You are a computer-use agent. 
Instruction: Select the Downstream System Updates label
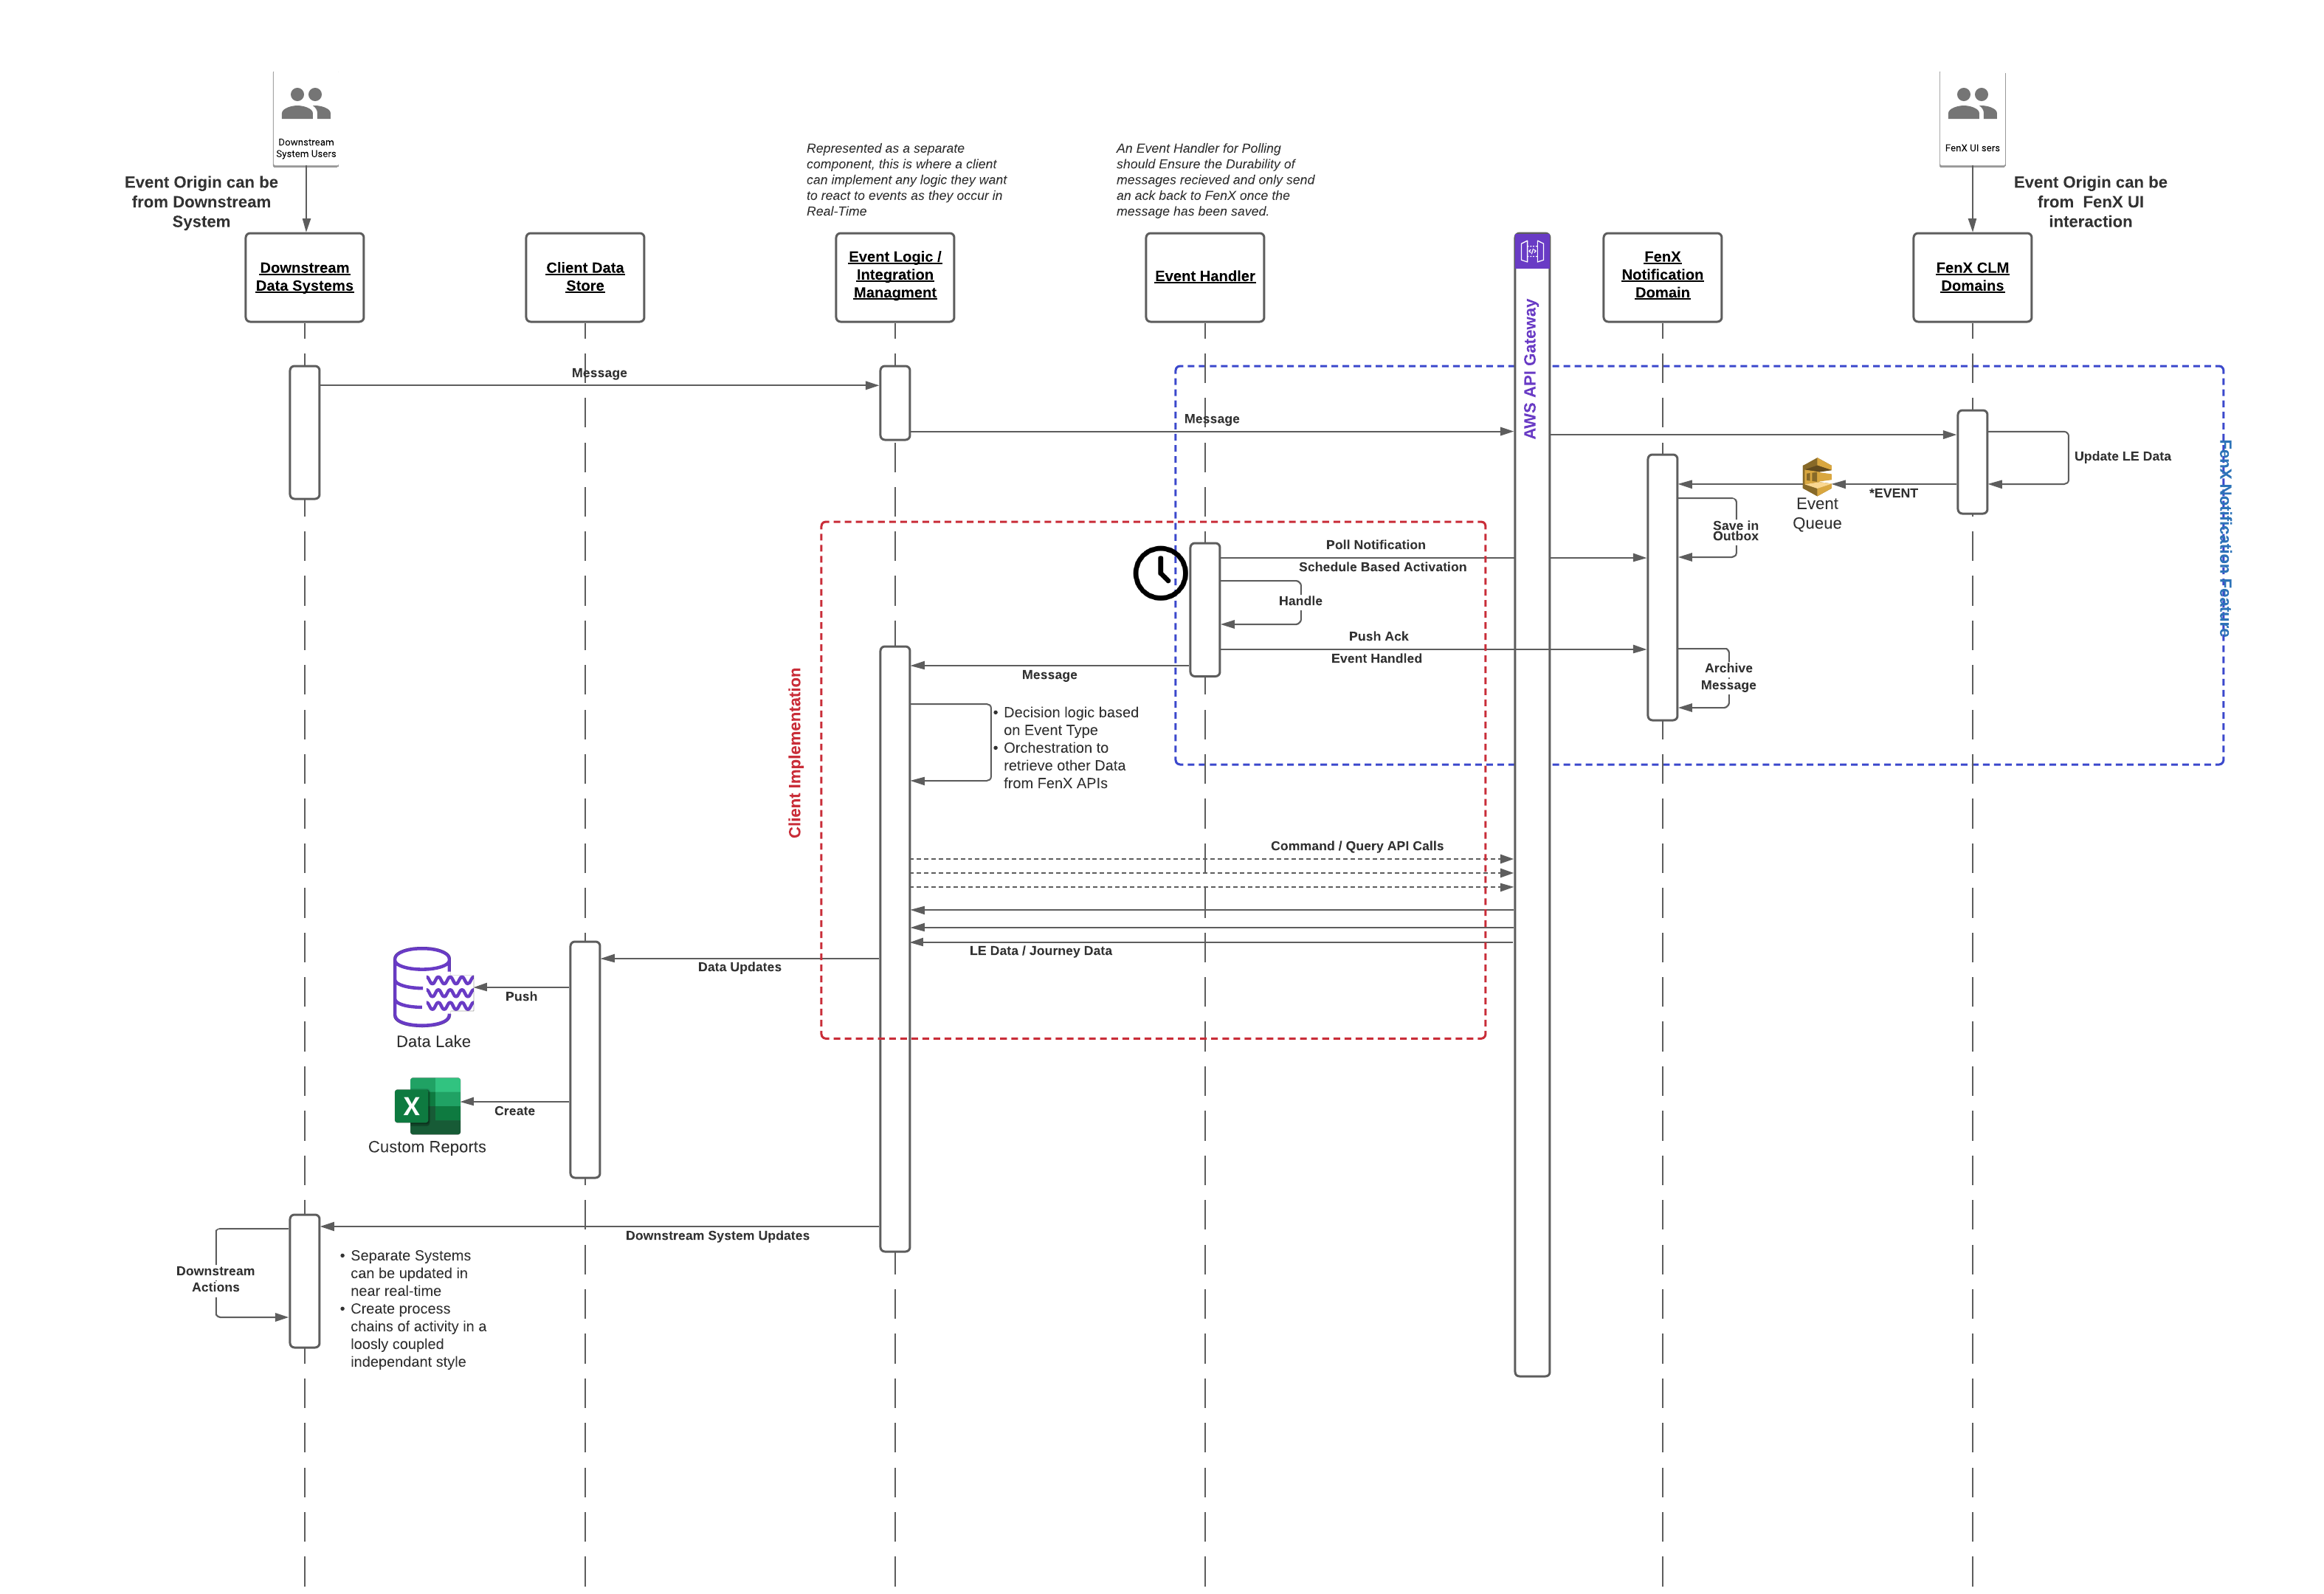[717, 1235]
